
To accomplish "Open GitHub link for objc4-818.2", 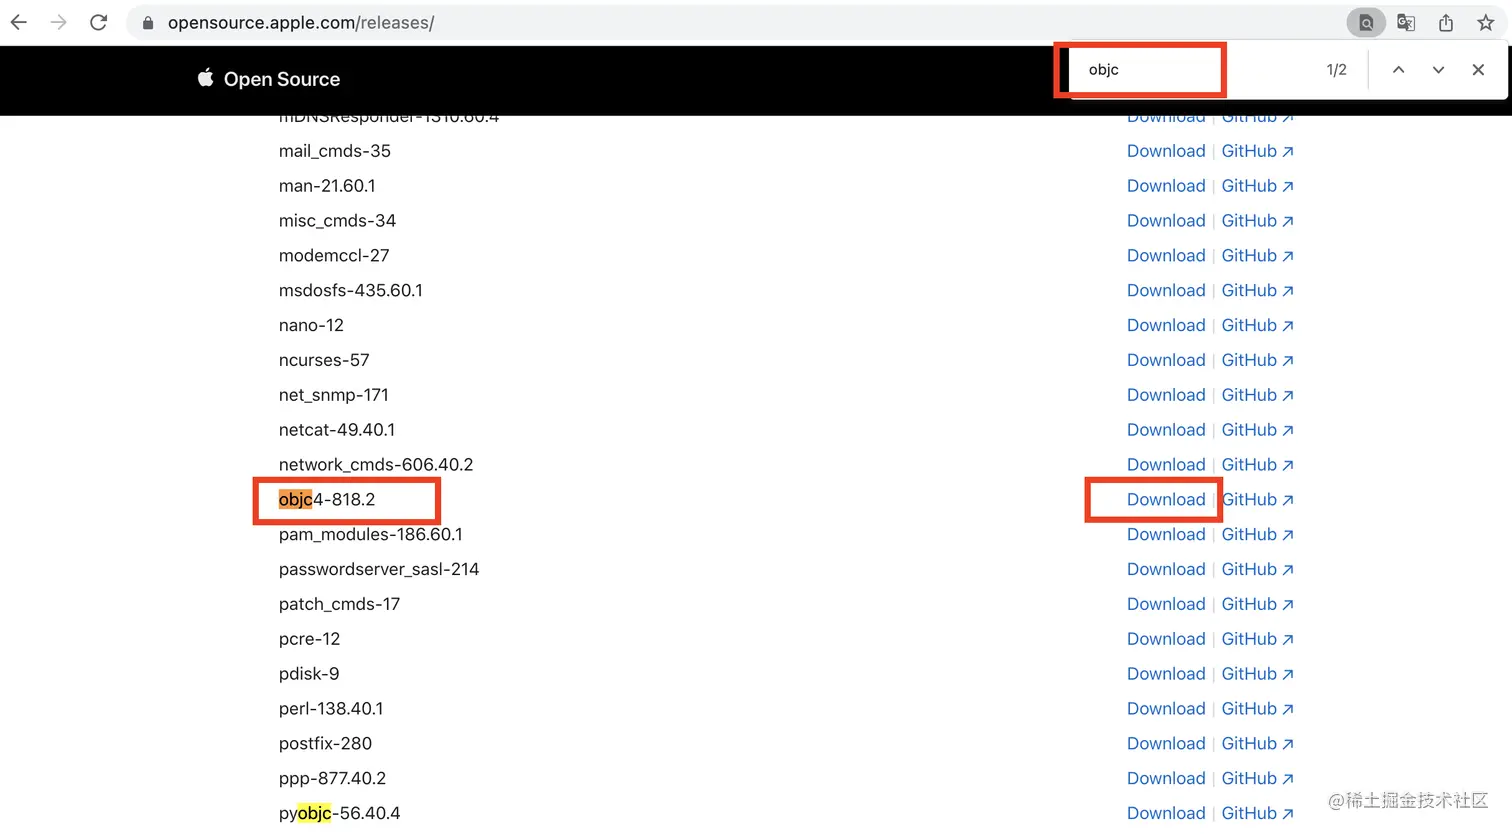I will click(1257, 499).
